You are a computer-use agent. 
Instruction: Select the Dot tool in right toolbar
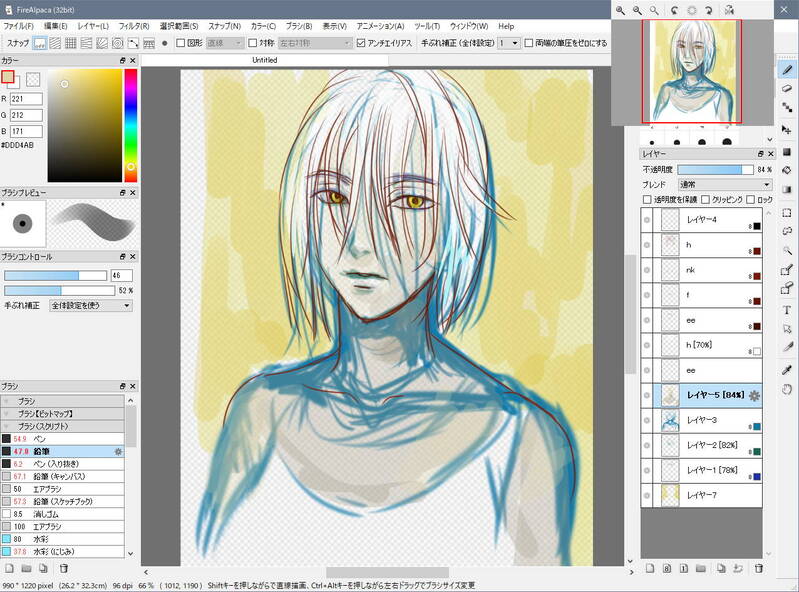pos(787,107)
